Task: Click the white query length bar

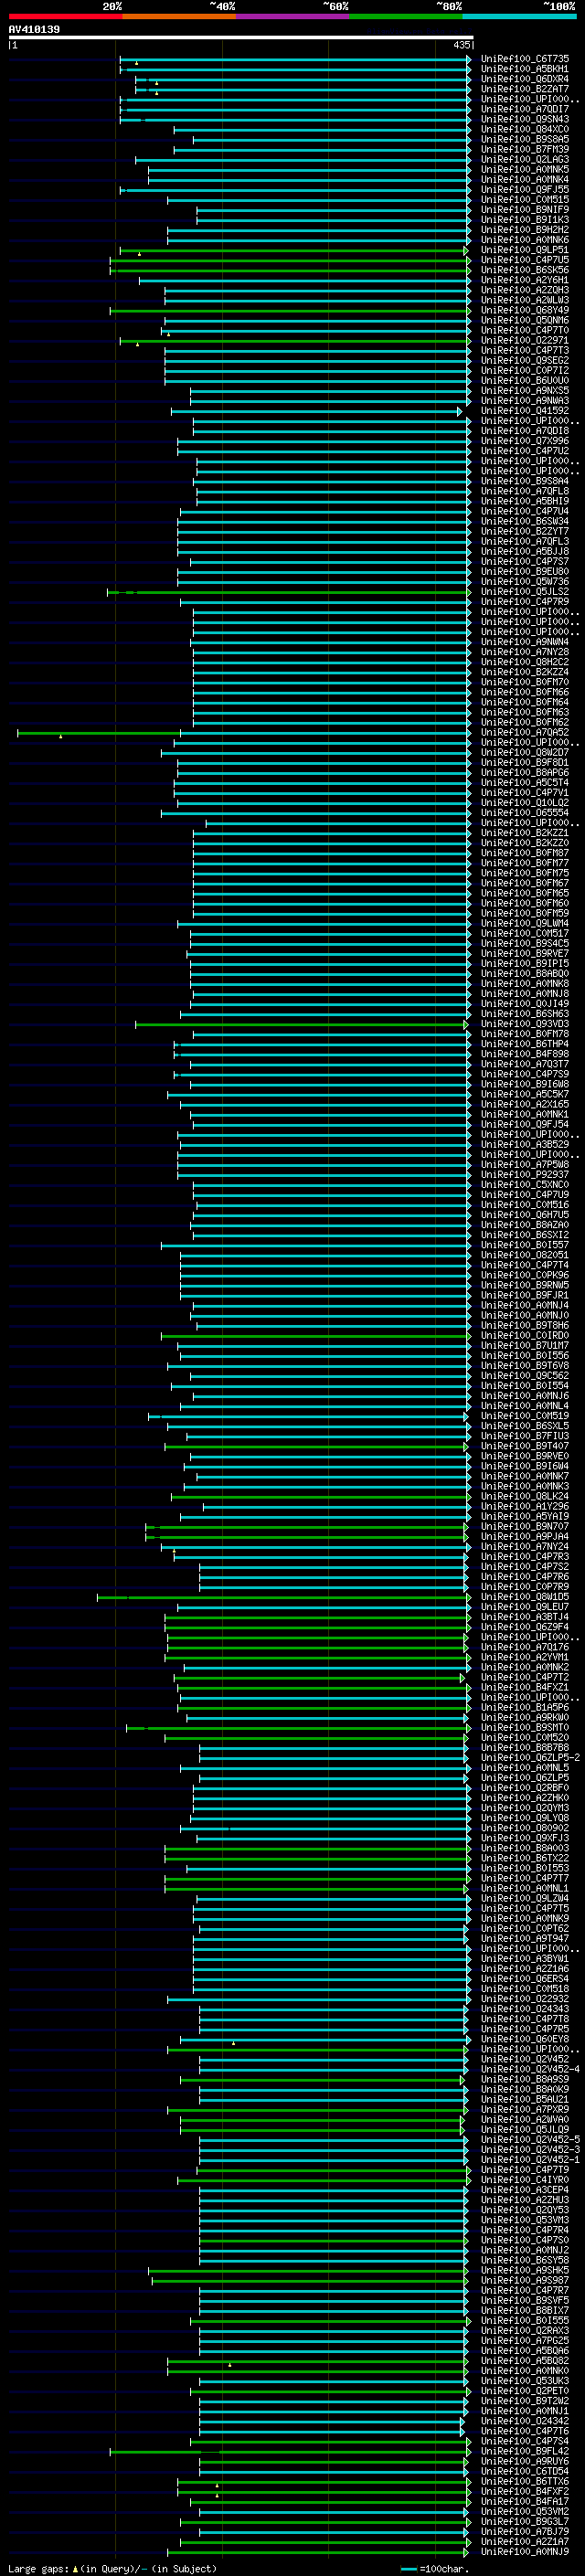Action: pyautogui.click(x=241, y=37)
